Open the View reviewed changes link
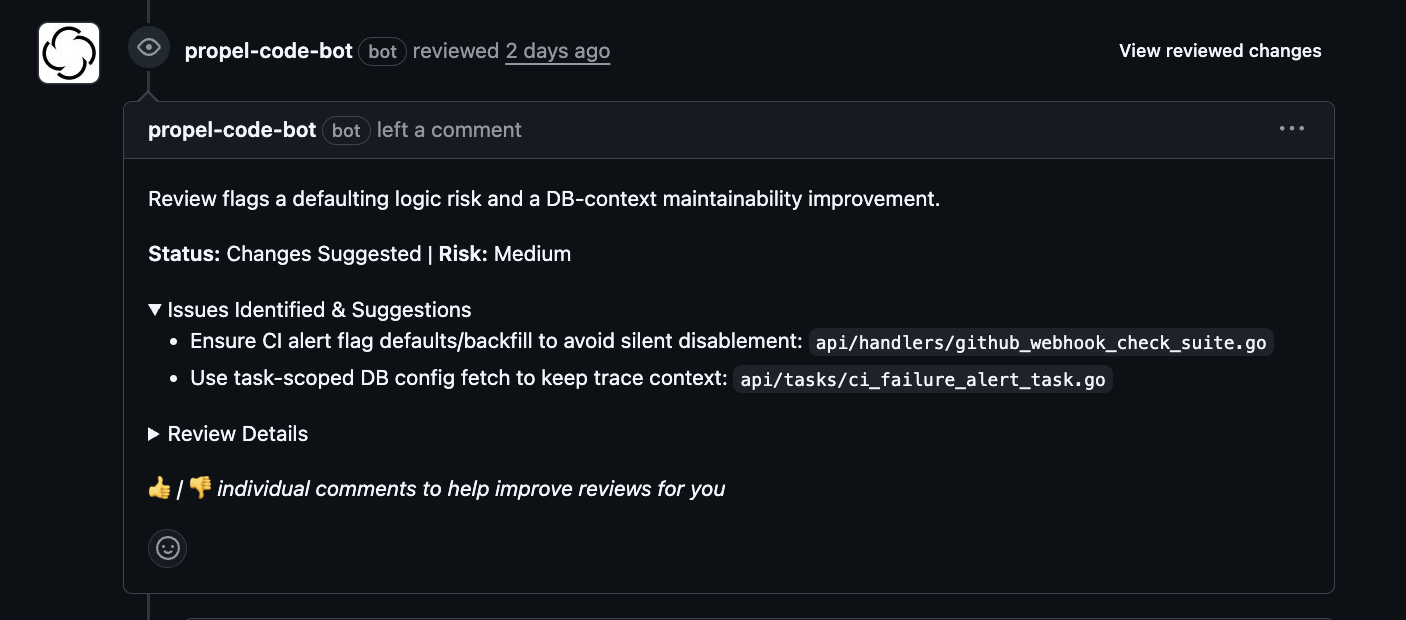The image size is (1406, 620). click(1219, 50)
